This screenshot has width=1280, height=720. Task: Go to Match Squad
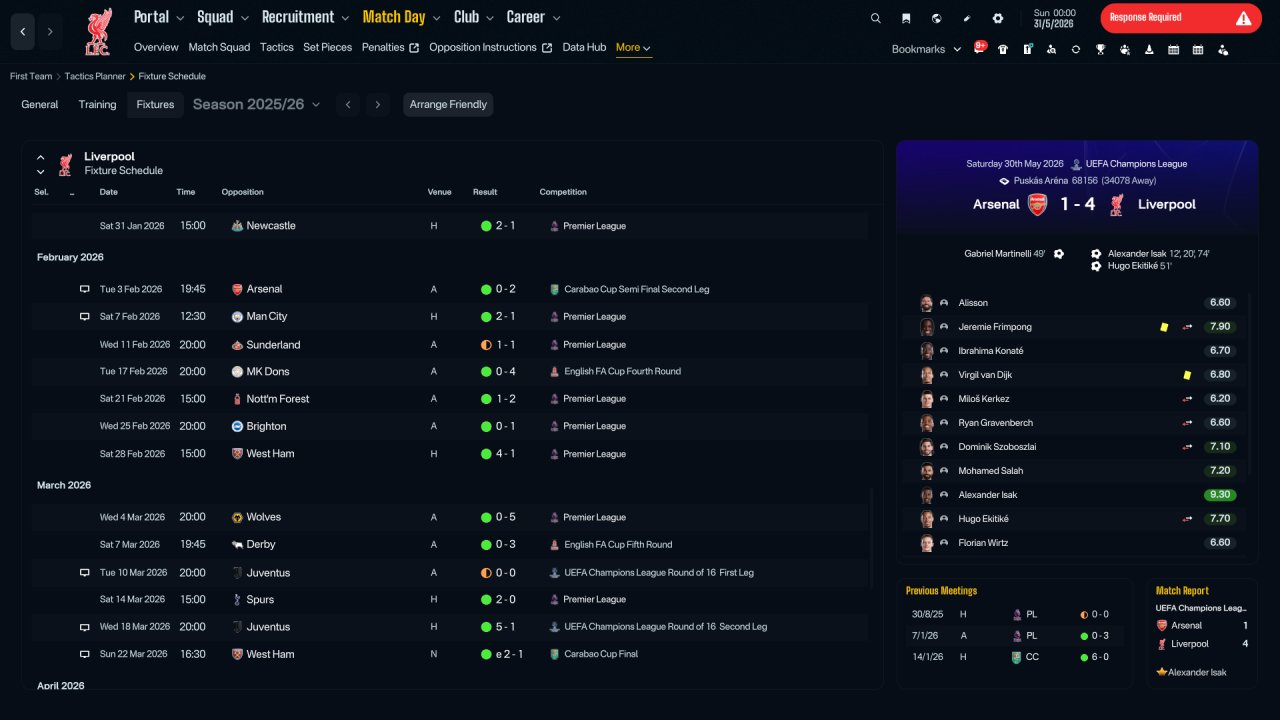219,48
